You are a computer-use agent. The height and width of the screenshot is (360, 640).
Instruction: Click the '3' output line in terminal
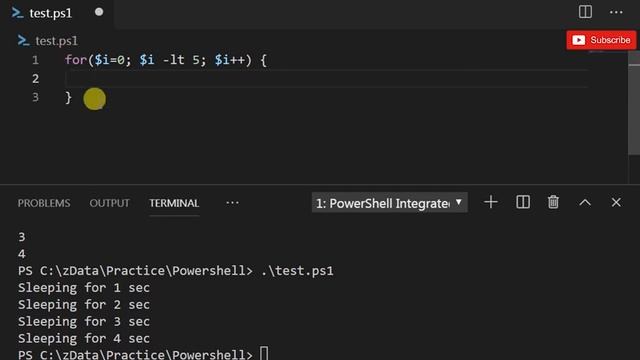22,237
